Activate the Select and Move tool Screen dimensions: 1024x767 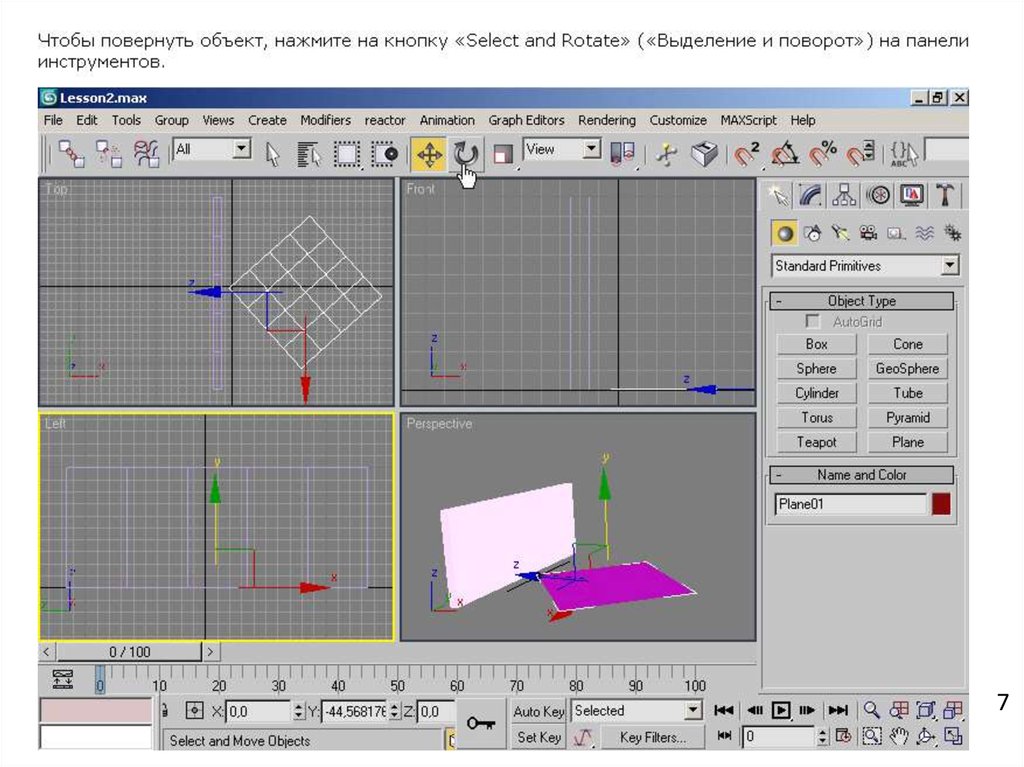(x=429, y=153)
